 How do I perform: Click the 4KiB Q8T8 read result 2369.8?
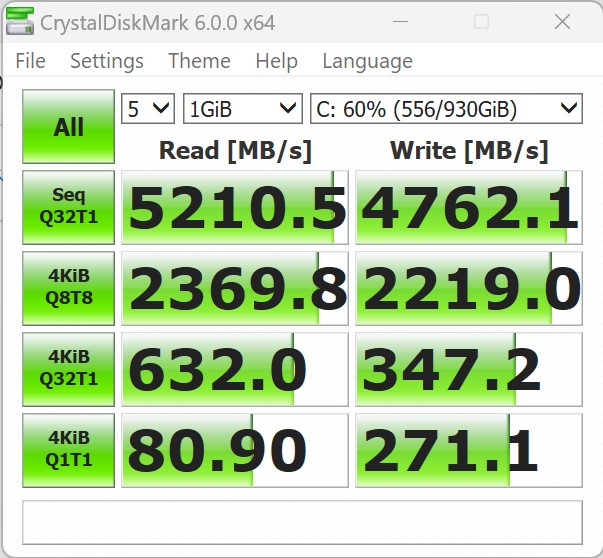(x=235, y=288)
